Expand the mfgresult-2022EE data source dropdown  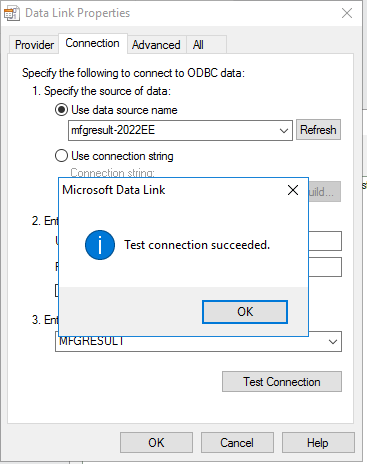pyautogui.click(x=284, y=130)
